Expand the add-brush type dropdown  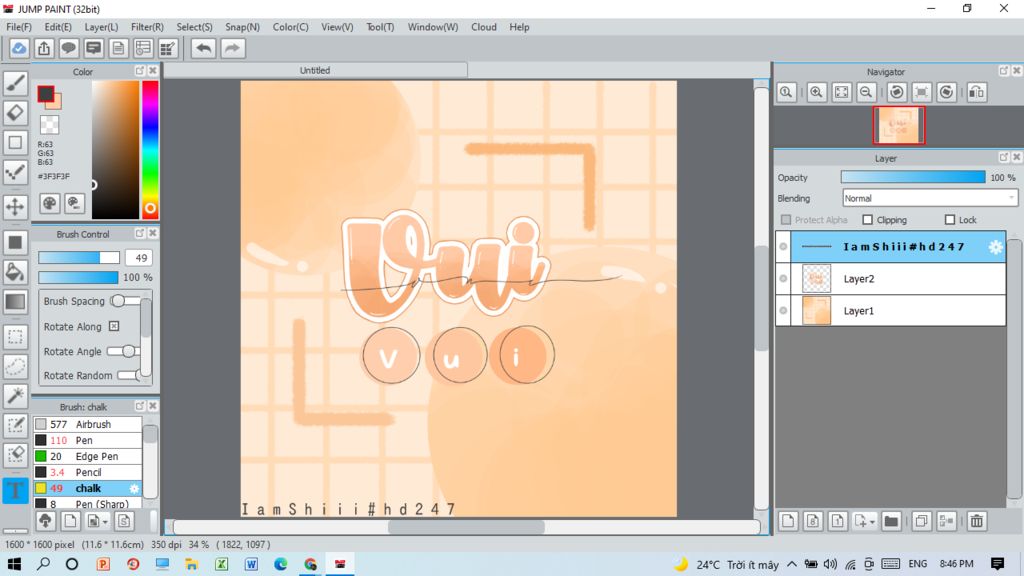point(104,522)
